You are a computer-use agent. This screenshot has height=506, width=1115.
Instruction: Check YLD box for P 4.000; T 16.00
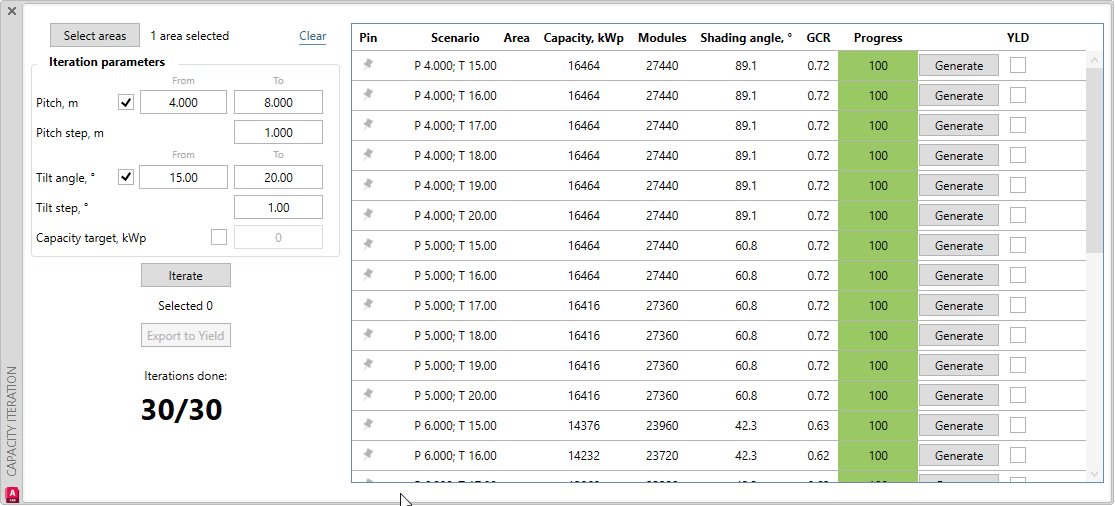[x=1018, y=96]
